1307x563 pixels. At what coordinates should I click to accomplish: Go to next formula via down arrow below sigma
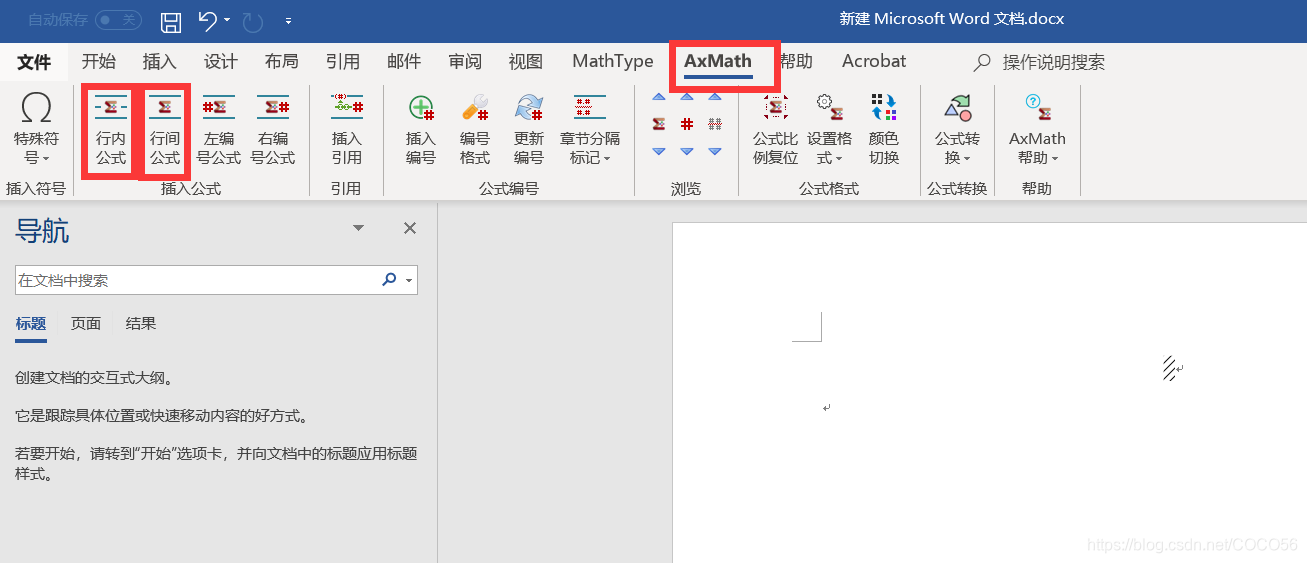click(659, 151)
